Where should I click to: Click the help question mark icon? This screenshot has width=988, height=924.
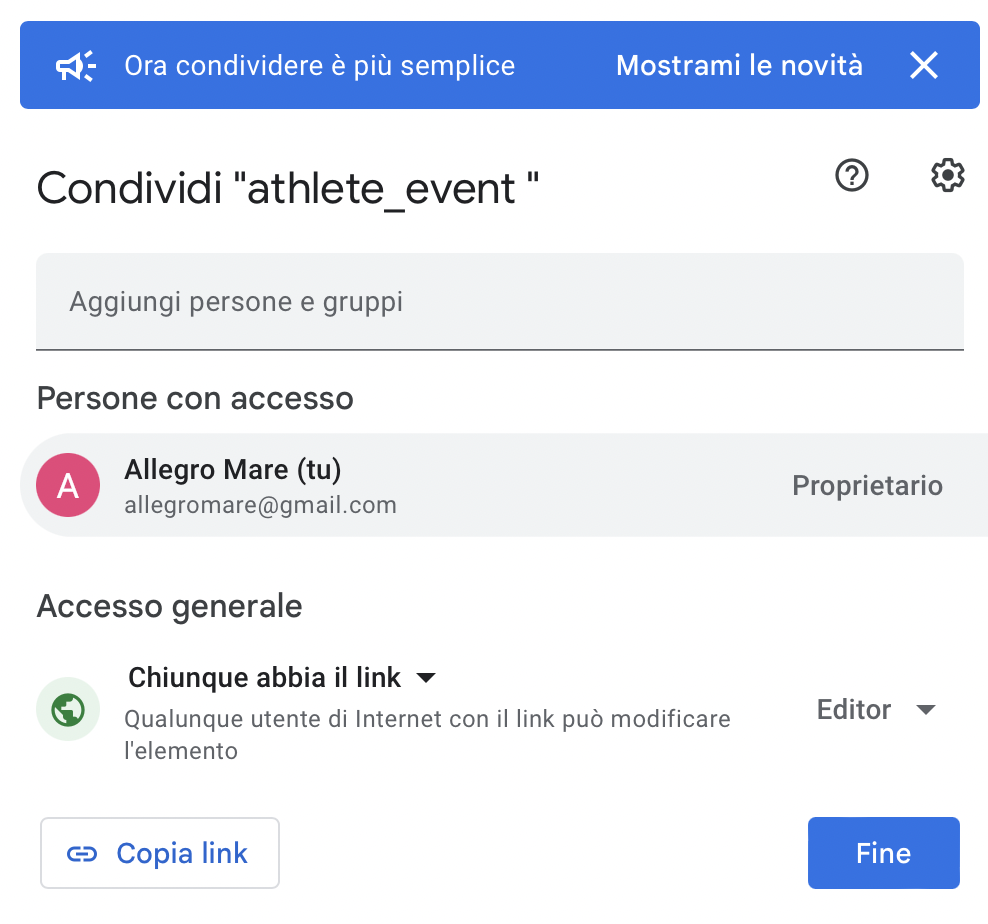pyautogui.click(x=850, y=175)
